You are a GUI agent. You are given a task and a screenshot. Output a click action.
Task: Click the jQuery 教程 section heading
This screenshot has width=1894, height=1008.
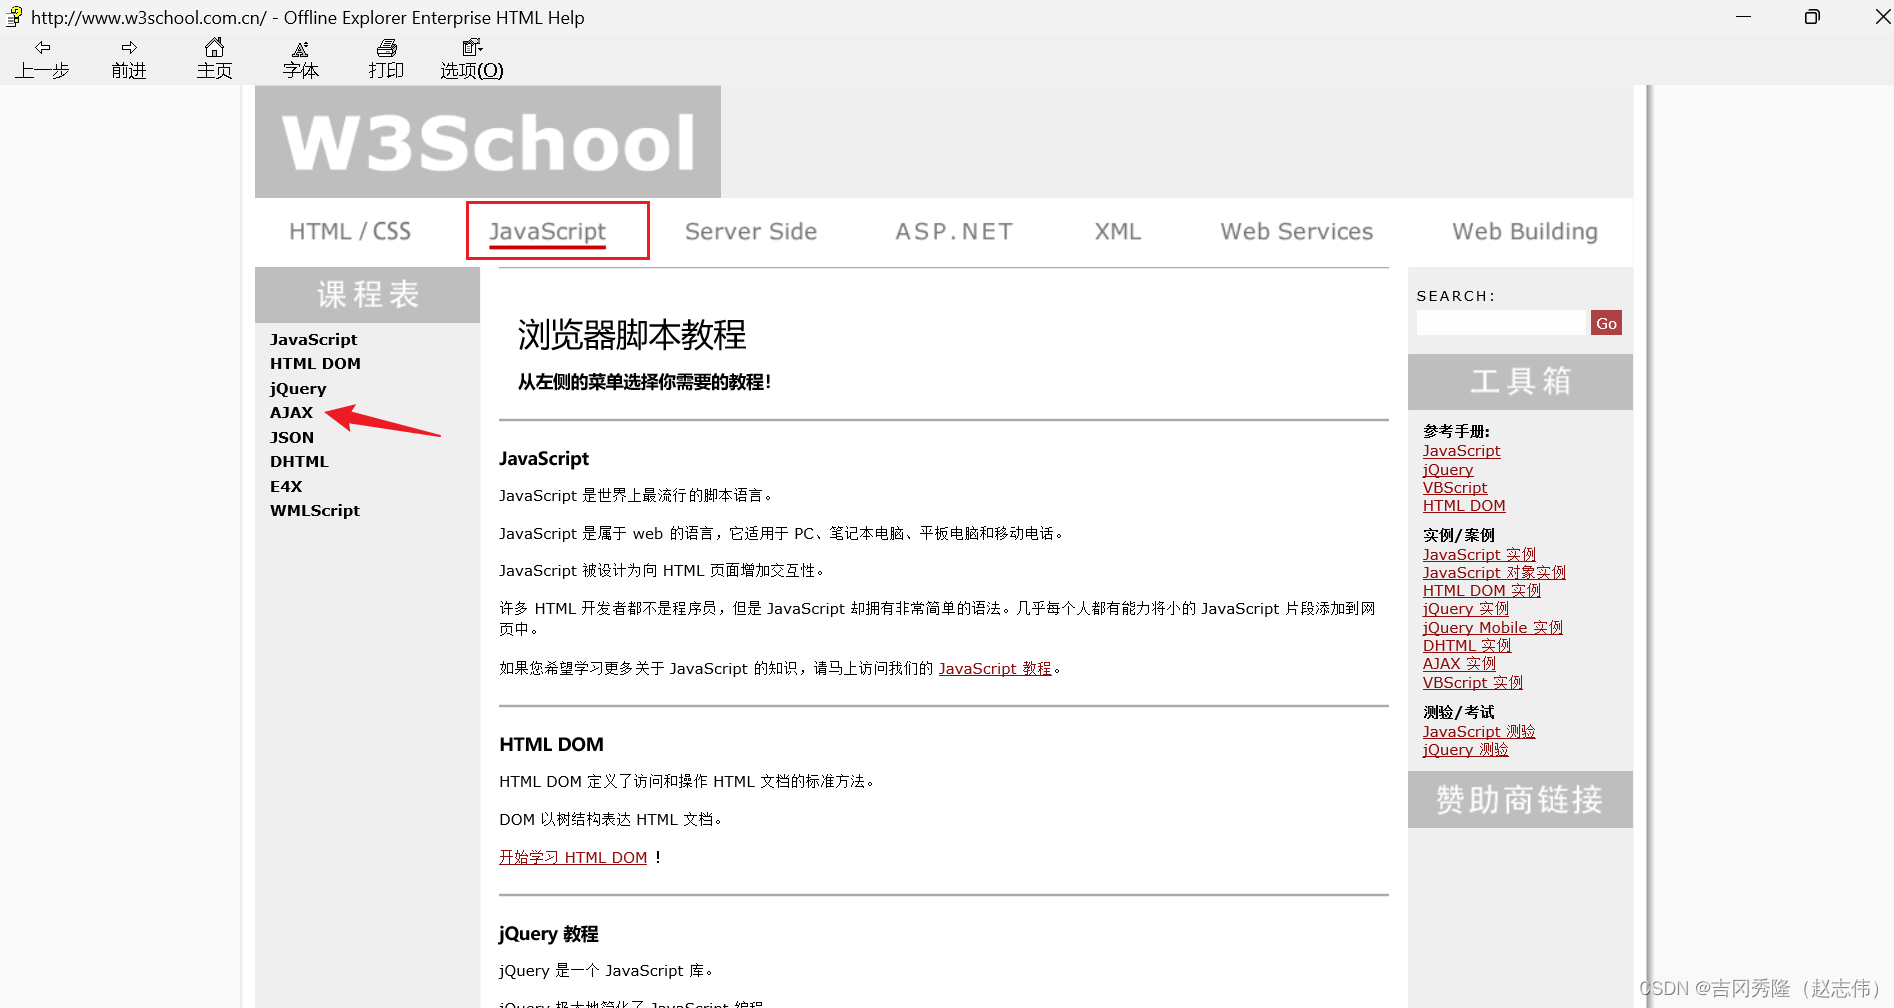(x=548, y=934)
